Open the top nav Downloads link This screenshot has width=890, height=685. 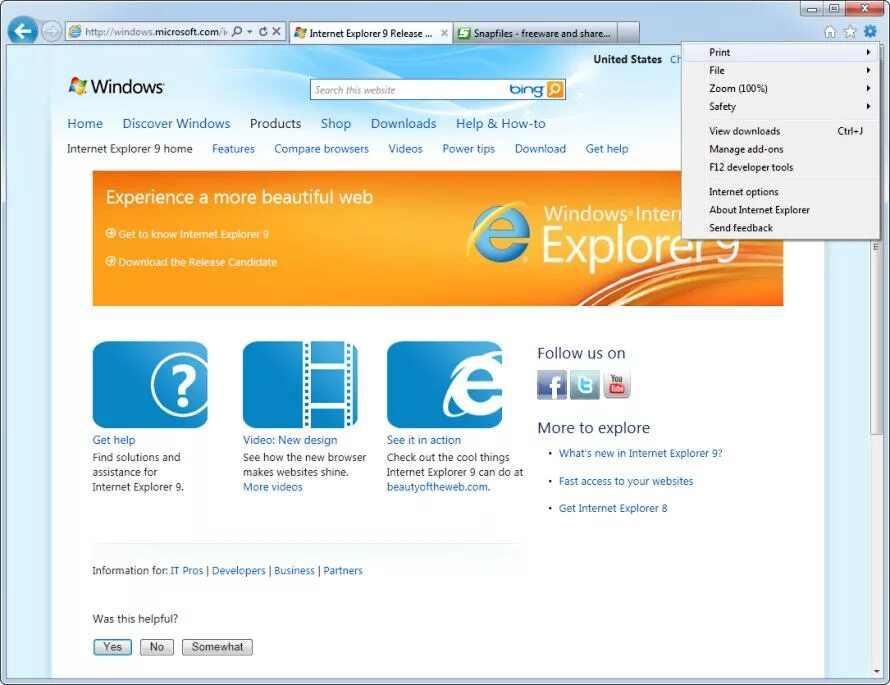tap(404, 124)
